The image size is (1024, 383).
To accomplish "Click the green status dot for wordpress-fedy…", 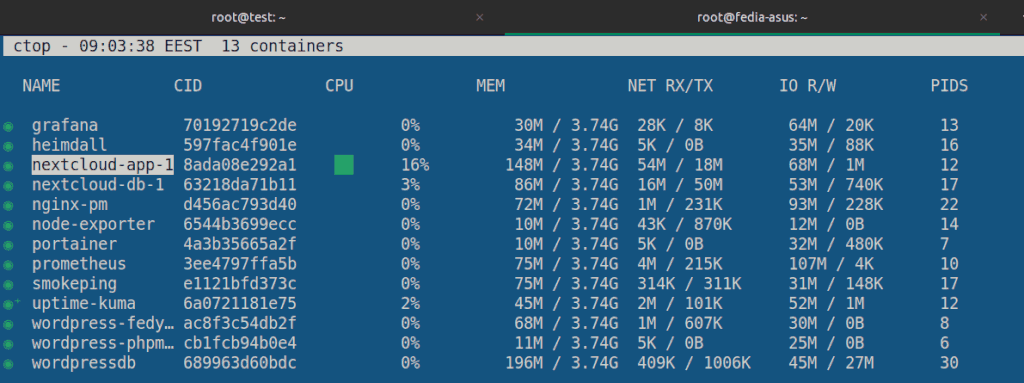I will (8, 325).
